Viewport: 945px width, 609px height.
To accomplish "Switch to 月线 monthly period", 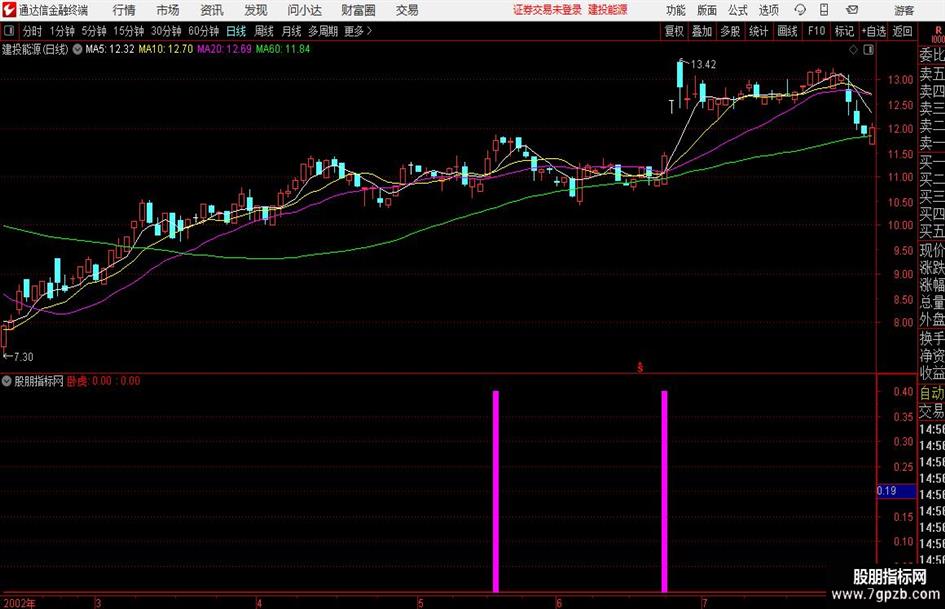I will (x=292, y=31).
